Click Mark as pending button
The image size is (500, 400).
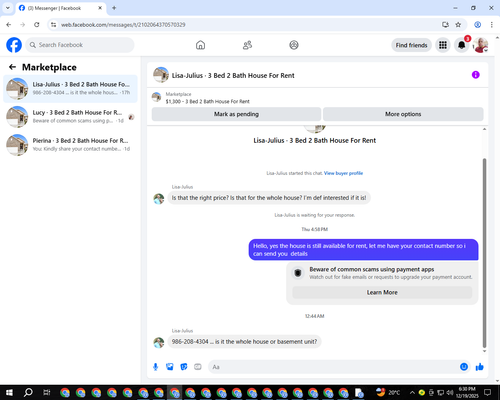236,114
